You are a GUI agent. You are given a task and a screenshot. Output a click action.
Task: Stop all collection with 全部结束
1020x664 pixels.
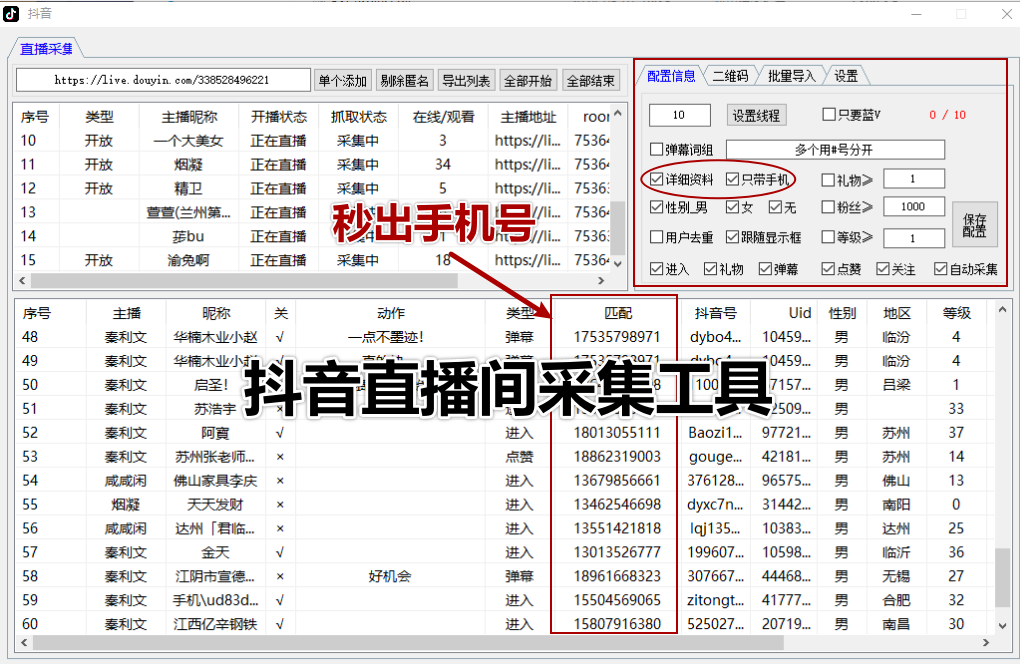click(x=590, y=79)
